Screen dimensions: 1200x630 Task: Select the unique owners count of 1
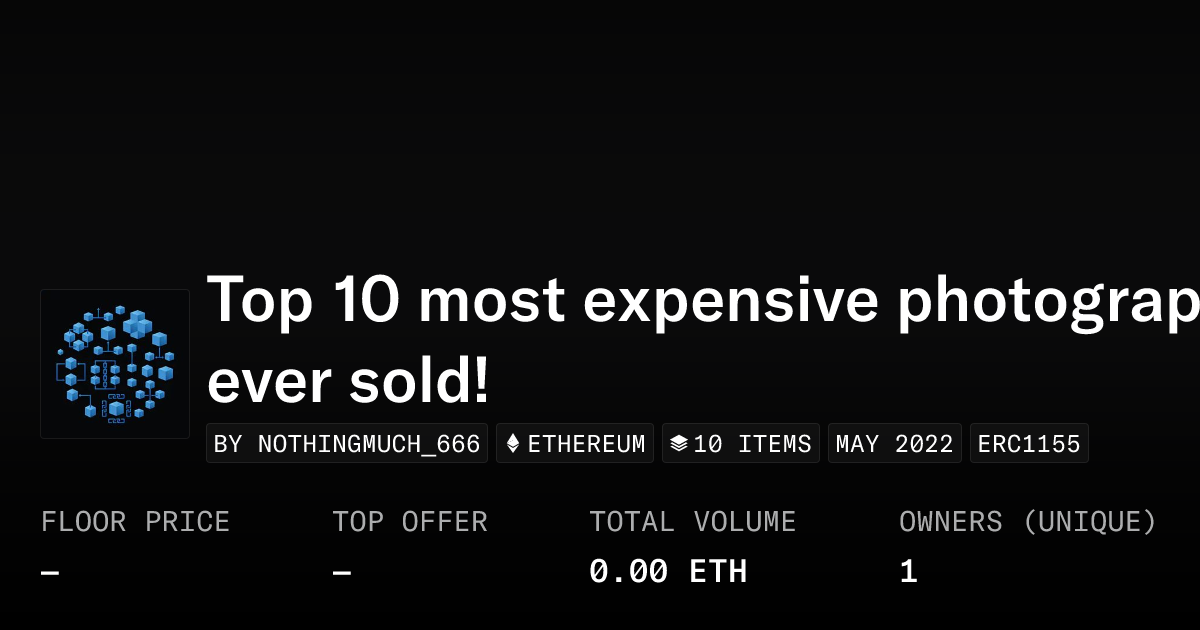[x=908, y=572]
